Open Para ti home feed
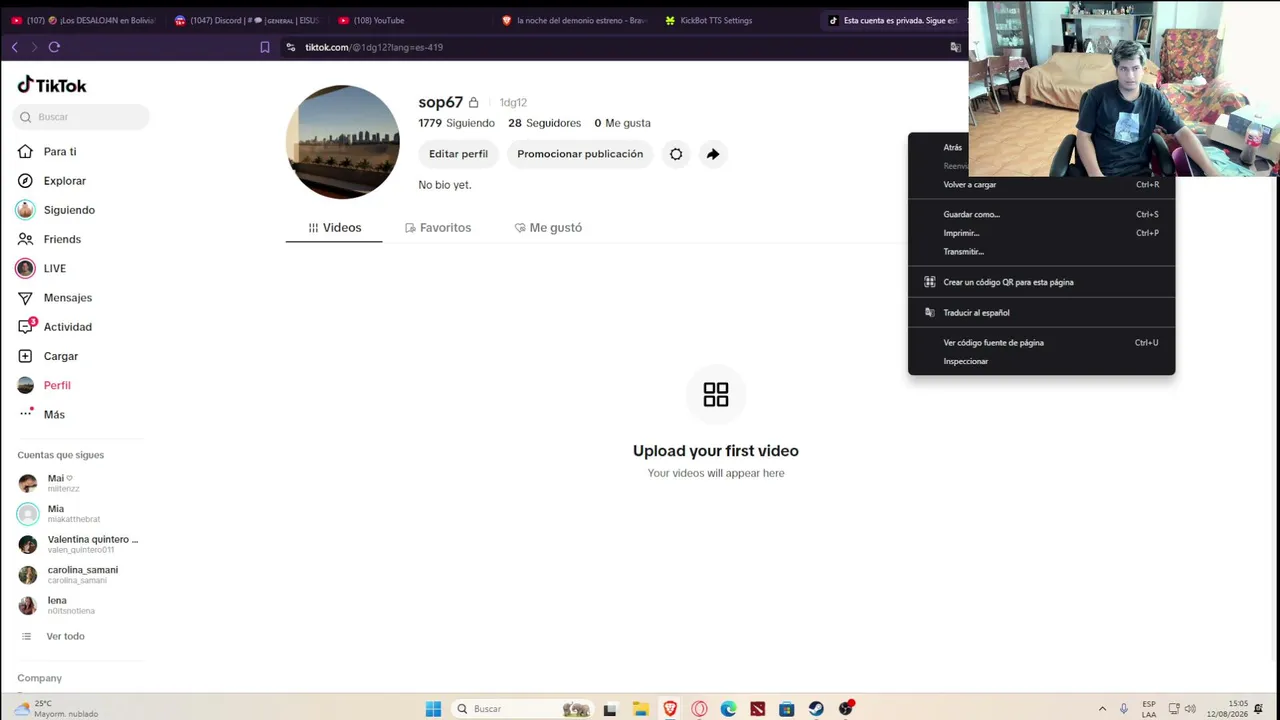 tap(60, 152)
